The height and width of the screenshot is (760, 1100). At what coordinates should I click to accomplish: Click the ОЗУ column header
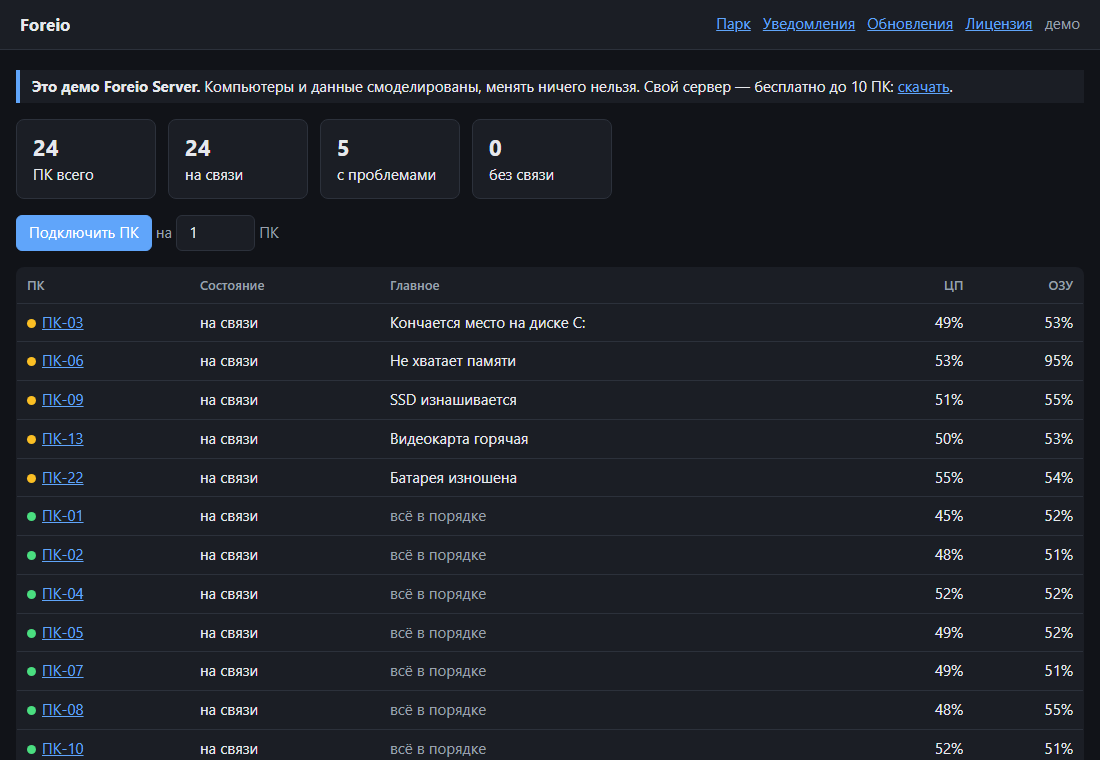pyautogui.click(x=1061, y=286)
